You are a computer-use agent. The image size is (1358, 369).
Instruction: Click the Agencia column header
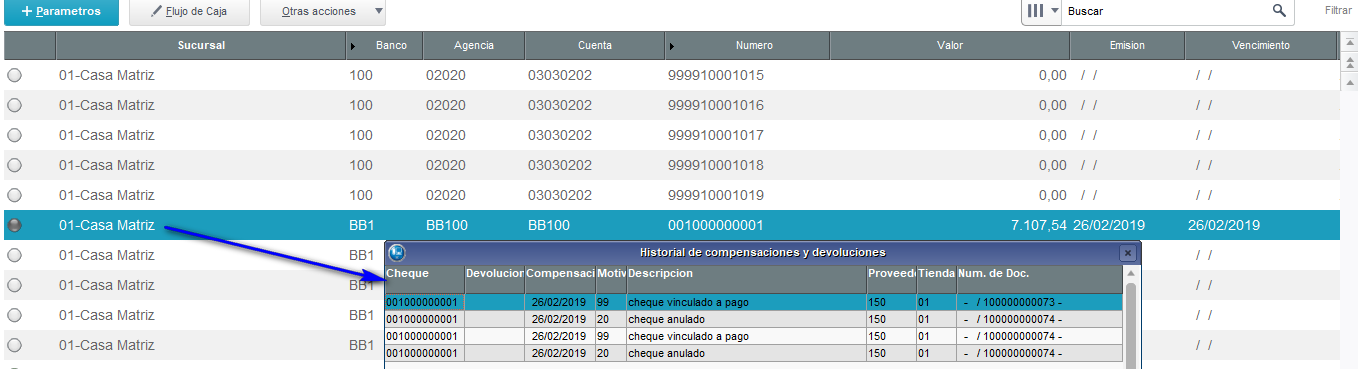coord(474,46)
